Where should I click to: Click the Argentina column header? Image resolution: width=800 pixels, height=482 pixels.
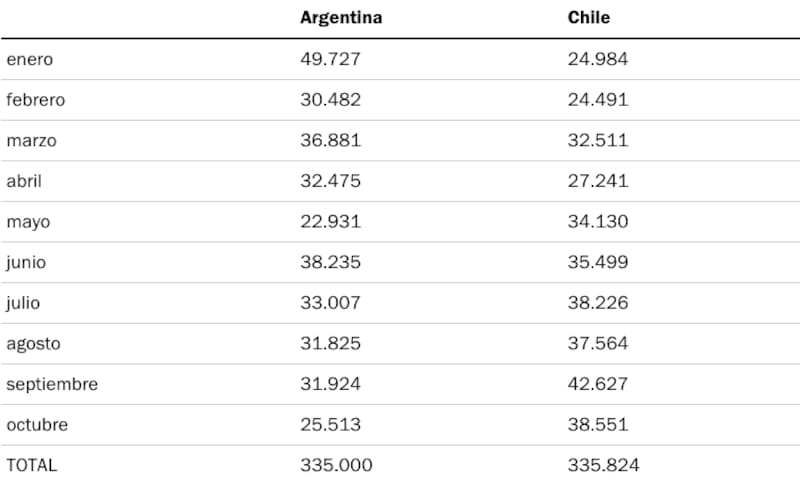[341, 18]
